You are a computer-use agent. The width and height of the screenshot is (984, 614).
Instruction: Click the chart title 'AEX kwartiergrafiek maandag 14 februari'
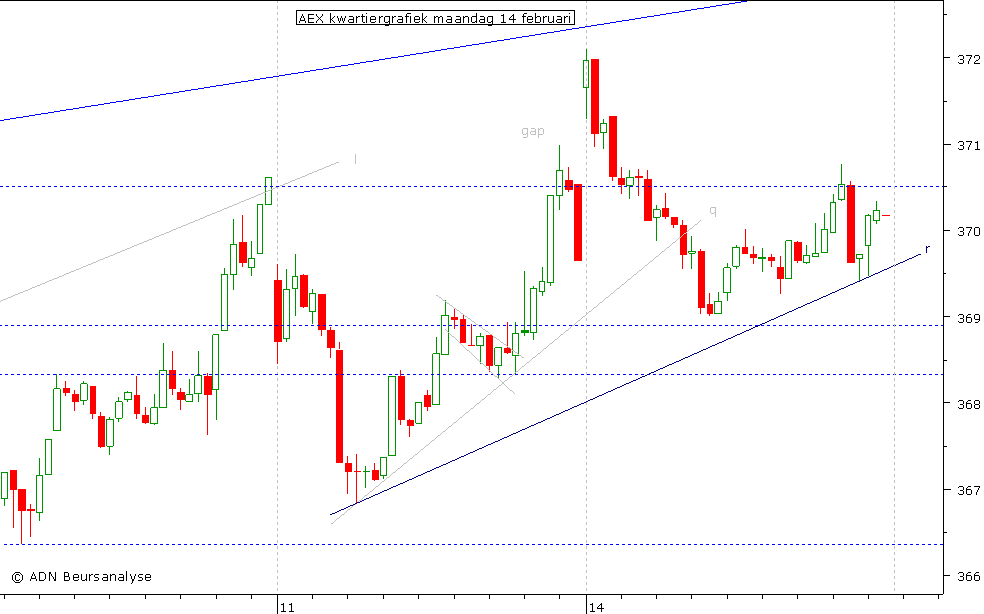click(x=435, y=18)
